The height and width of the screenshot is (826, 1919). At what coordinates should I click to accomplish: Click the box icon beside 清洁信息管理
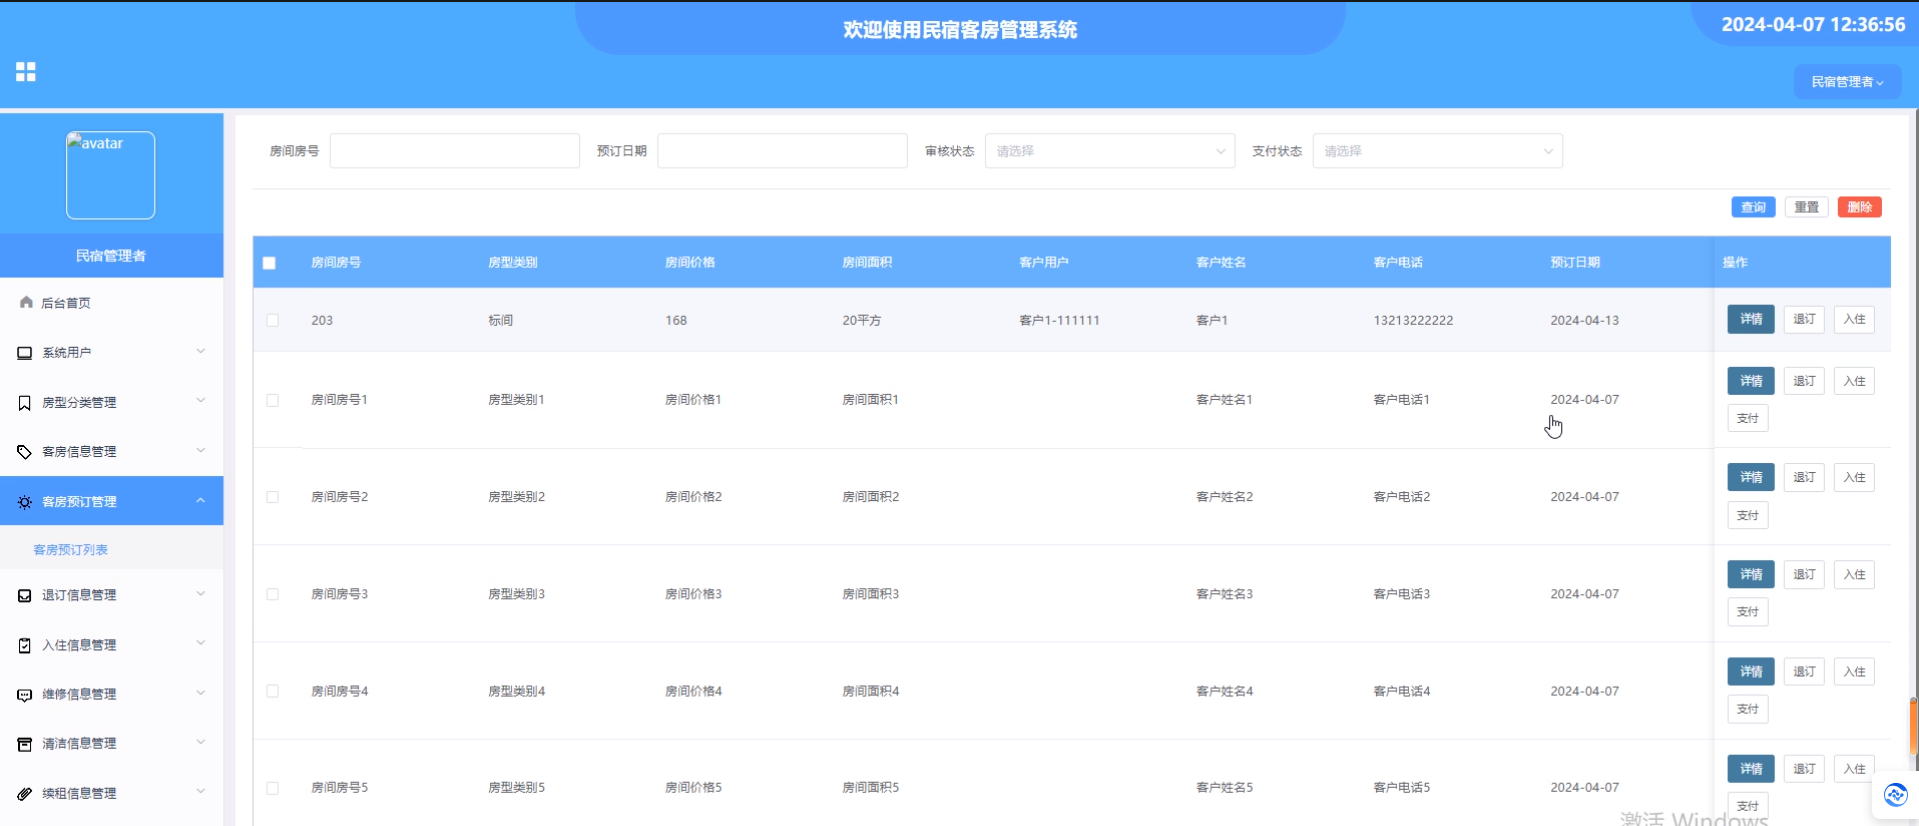point(25,744)
